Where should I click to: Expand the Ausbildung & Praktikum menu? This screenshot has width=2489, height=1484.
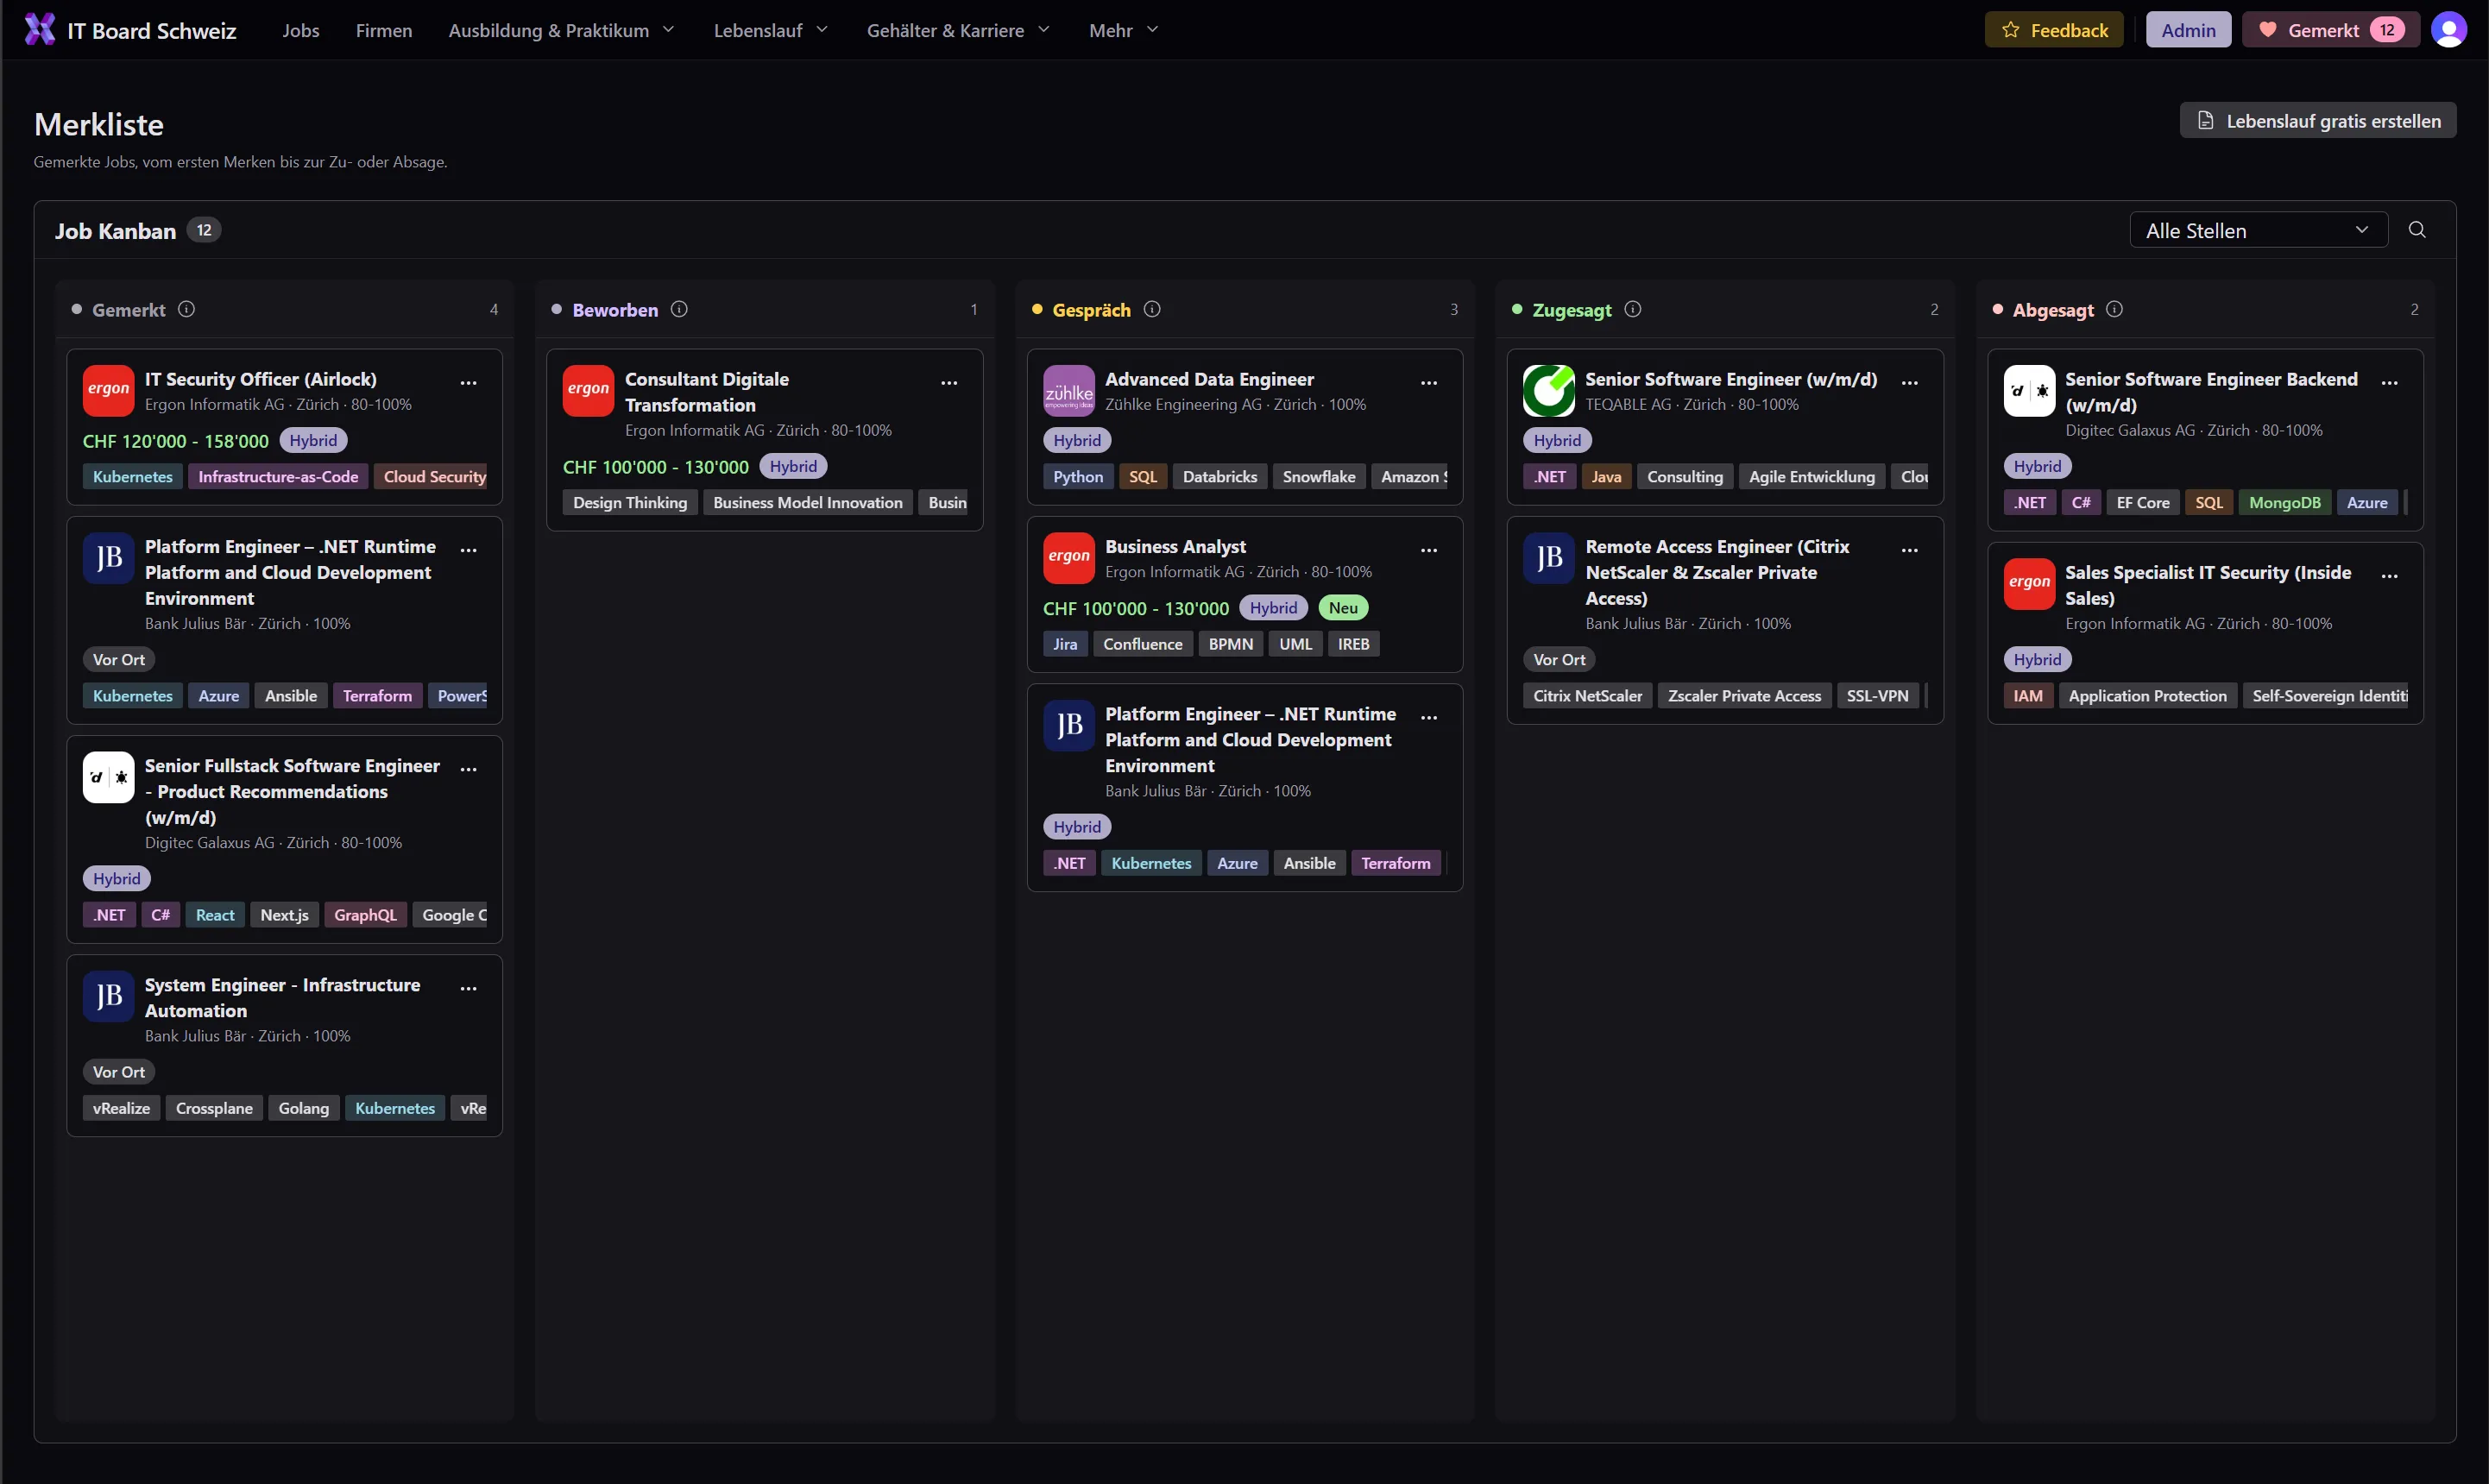click(x=562, y=30)
